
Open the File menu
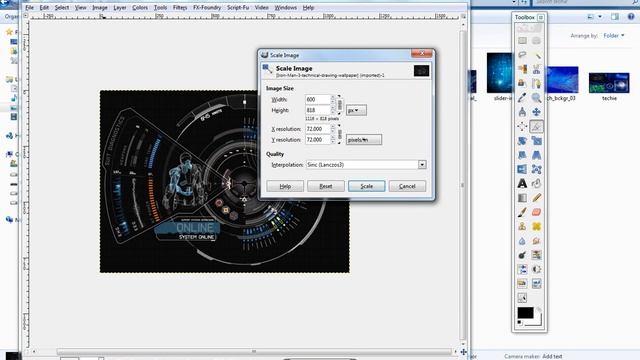[x=29, y=8]
